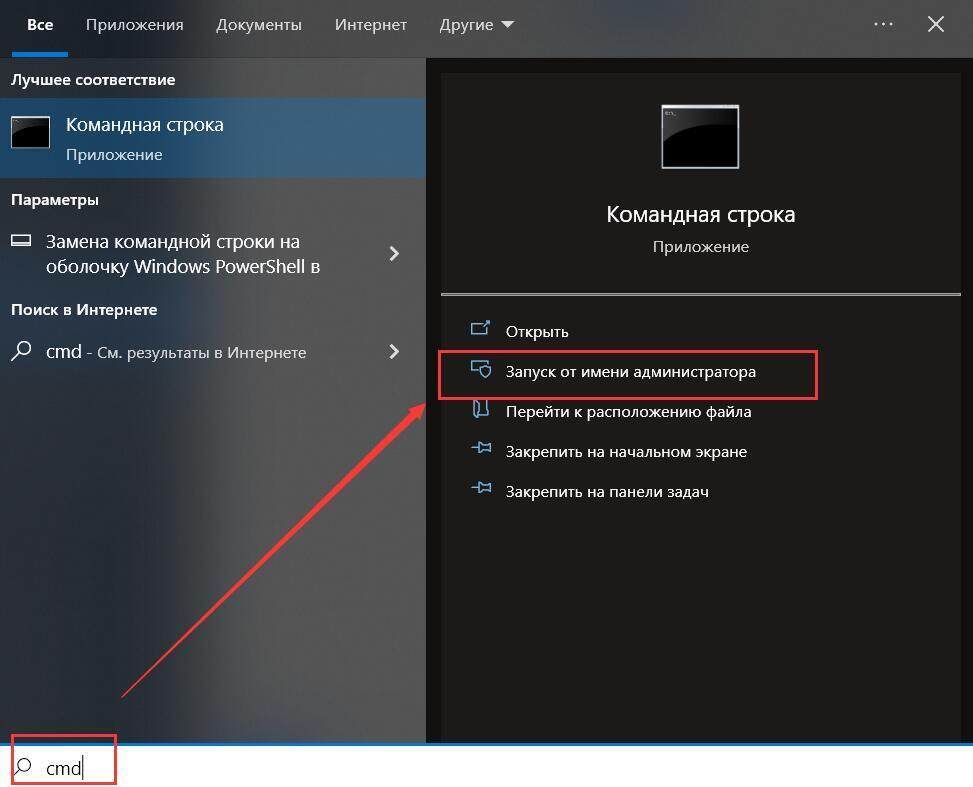973x787 pixels.
Task: Close the search panel with X
Action: point(936,24)
